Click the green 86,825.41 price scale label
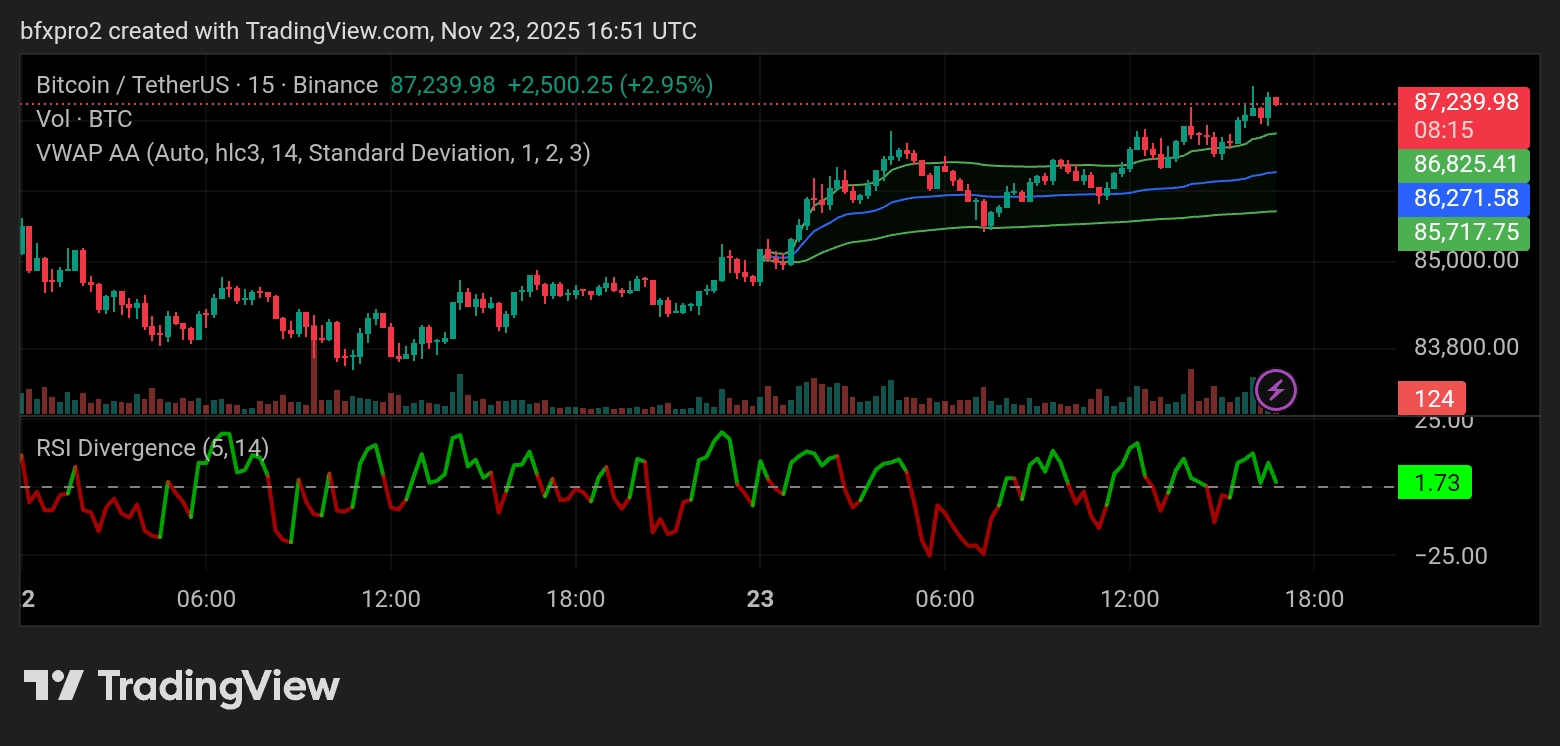The width and height of the screenshot is (1560, 746). tap(1465, 164)
